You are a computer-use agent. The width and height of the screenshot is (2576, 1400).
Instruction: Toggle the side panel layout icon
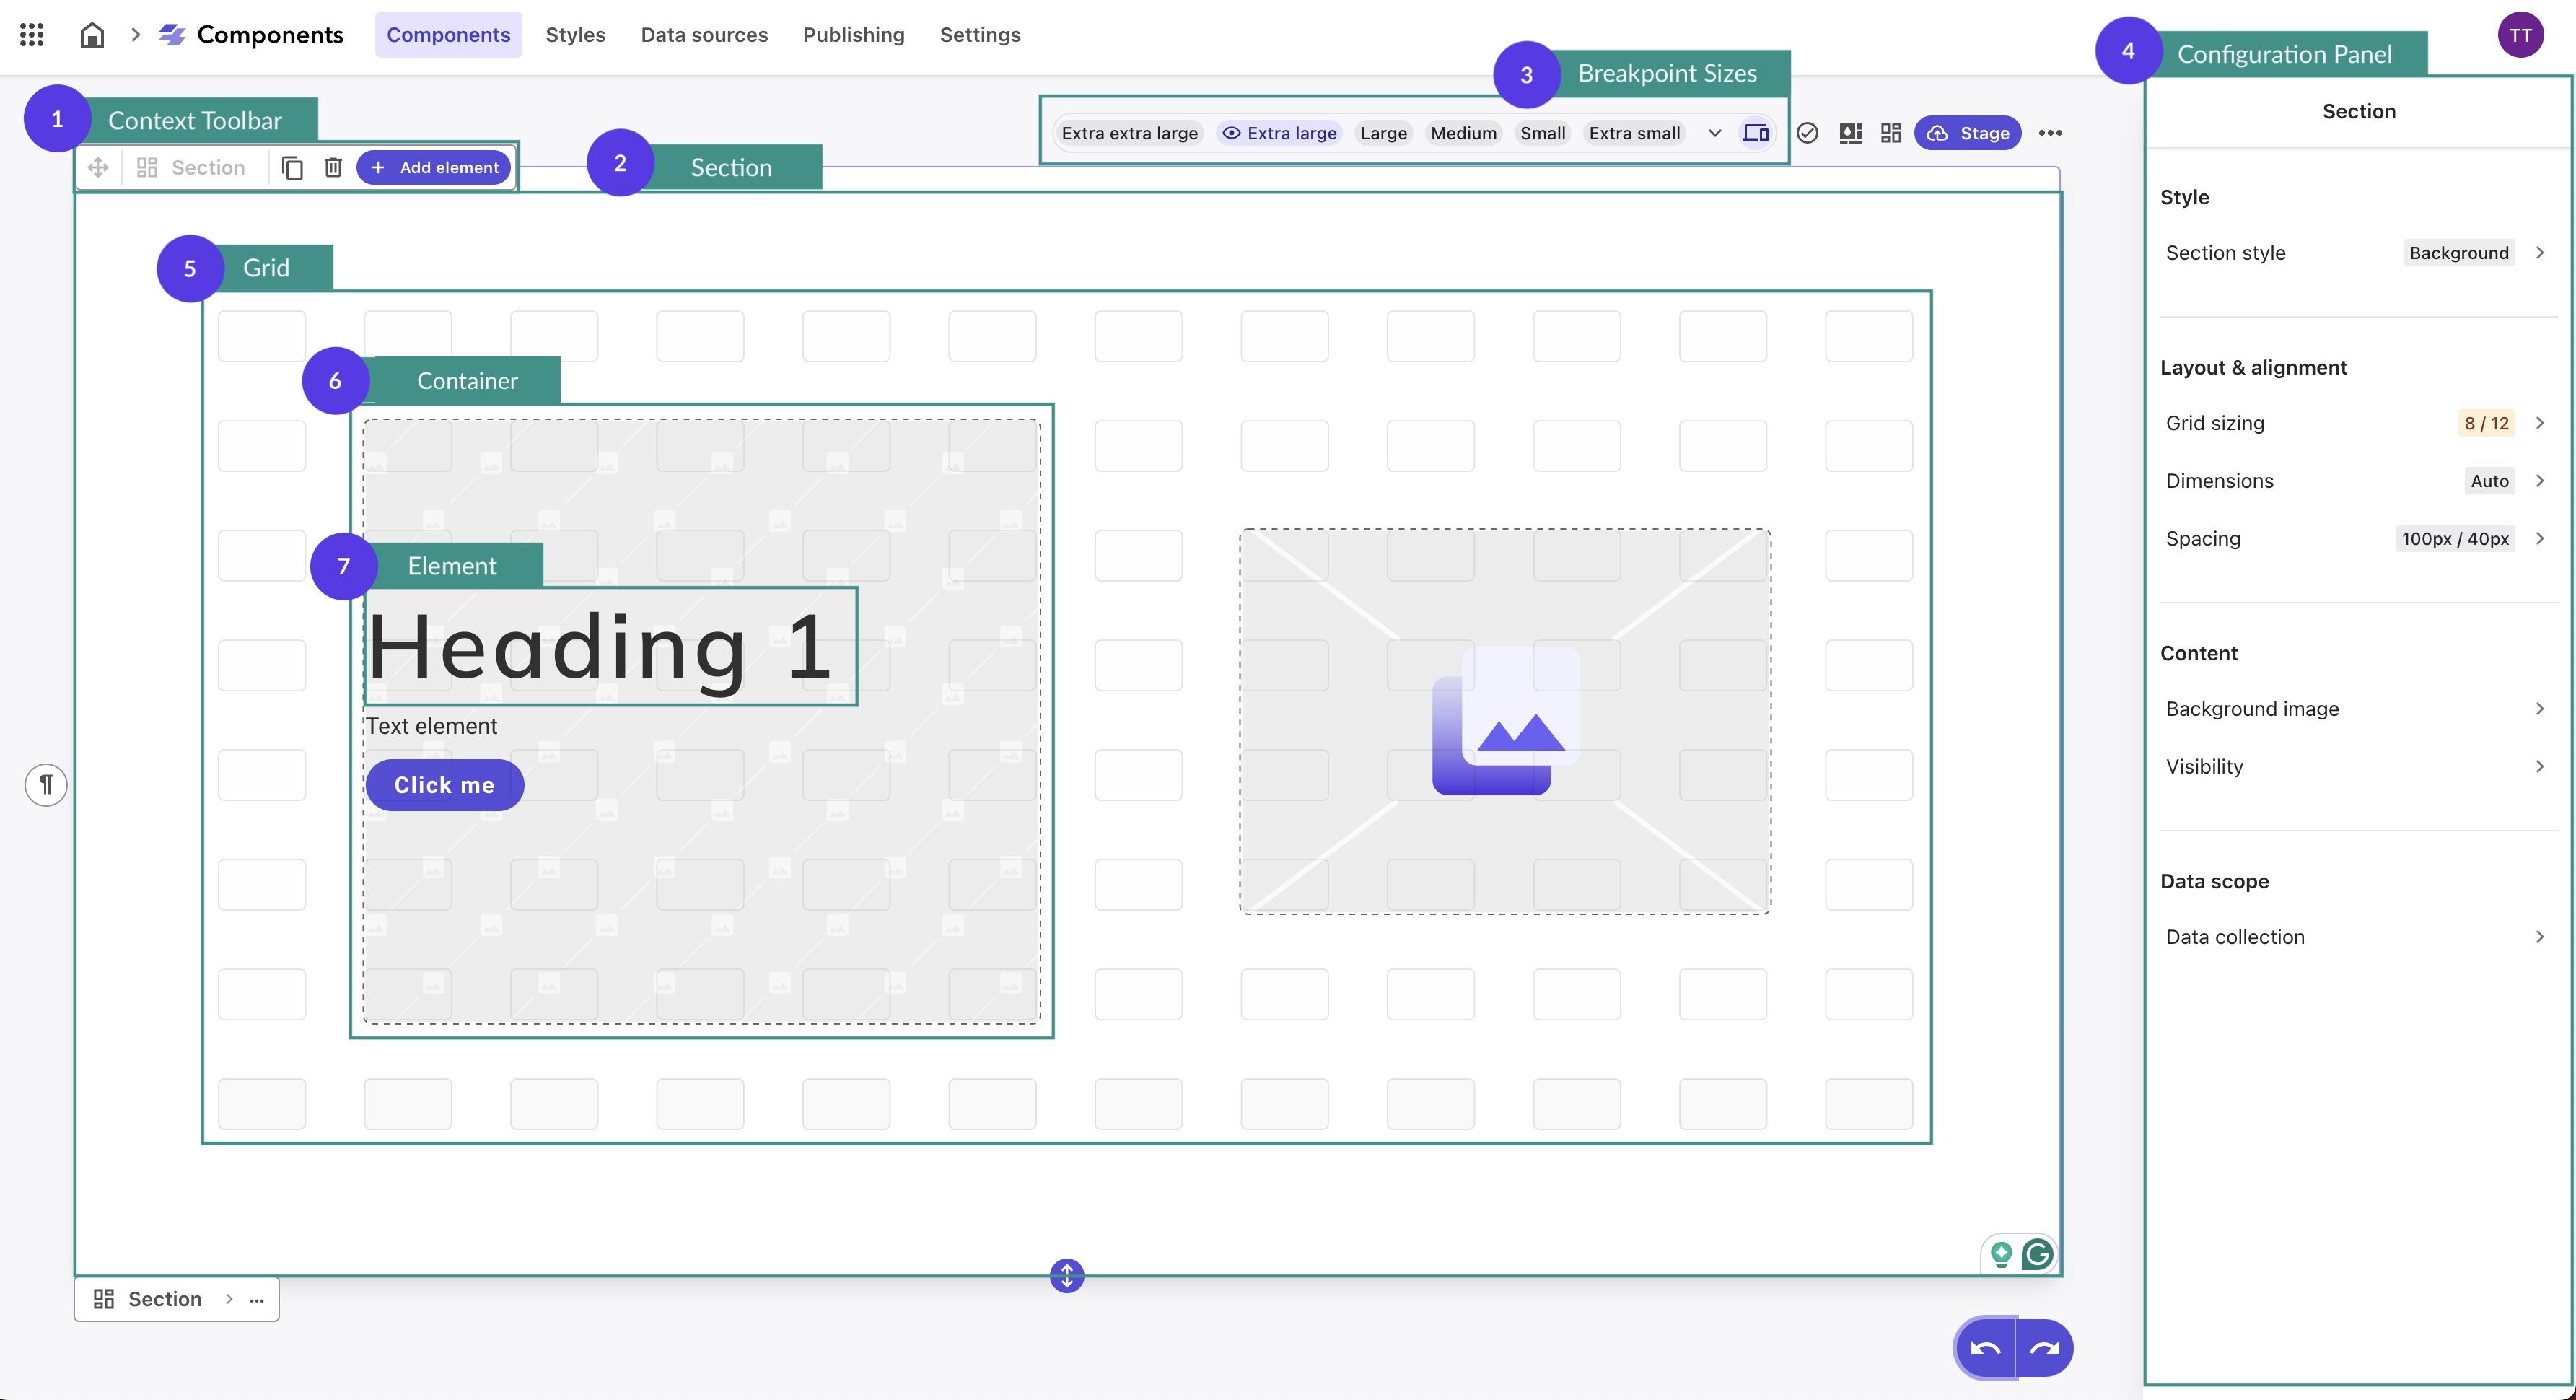pyautogui.click(x=1851, y=133)
